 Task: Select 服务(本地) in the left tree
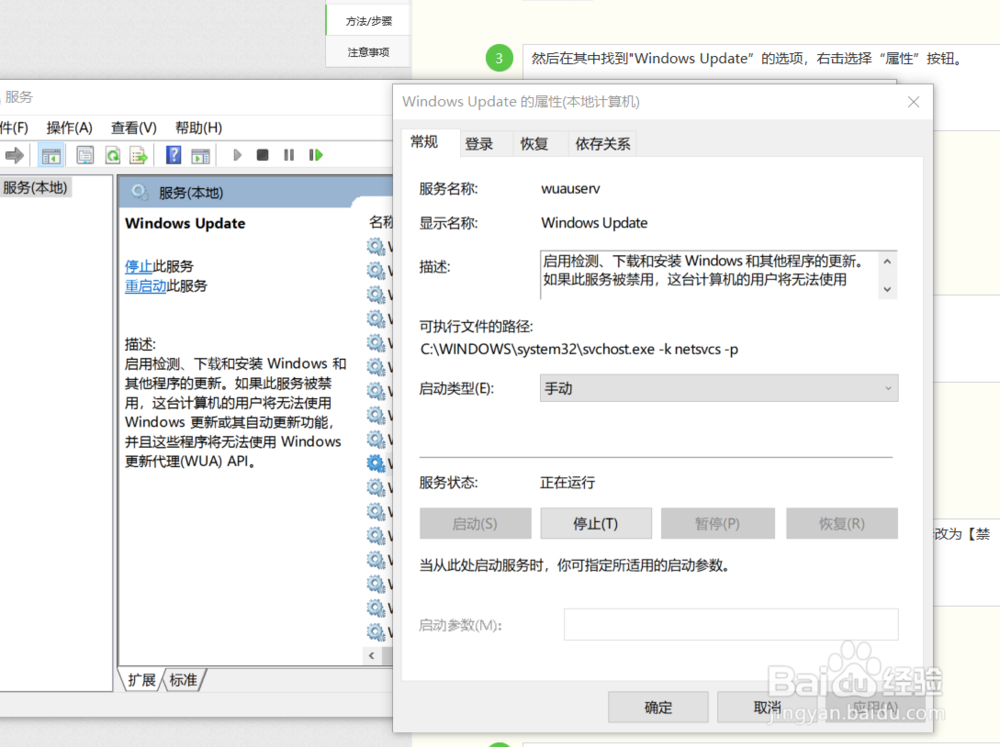click(x=35, y=188)
